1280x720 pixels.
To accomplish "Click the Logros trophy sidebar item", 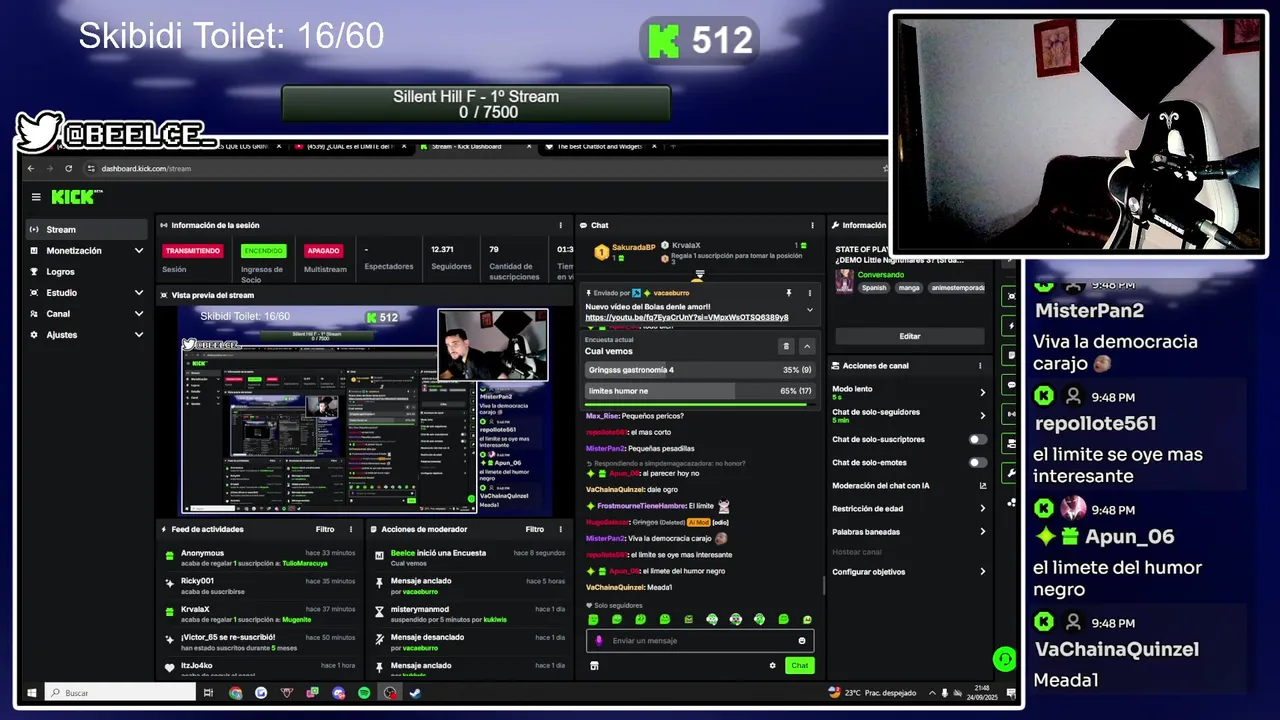I will tap(86, 271).
